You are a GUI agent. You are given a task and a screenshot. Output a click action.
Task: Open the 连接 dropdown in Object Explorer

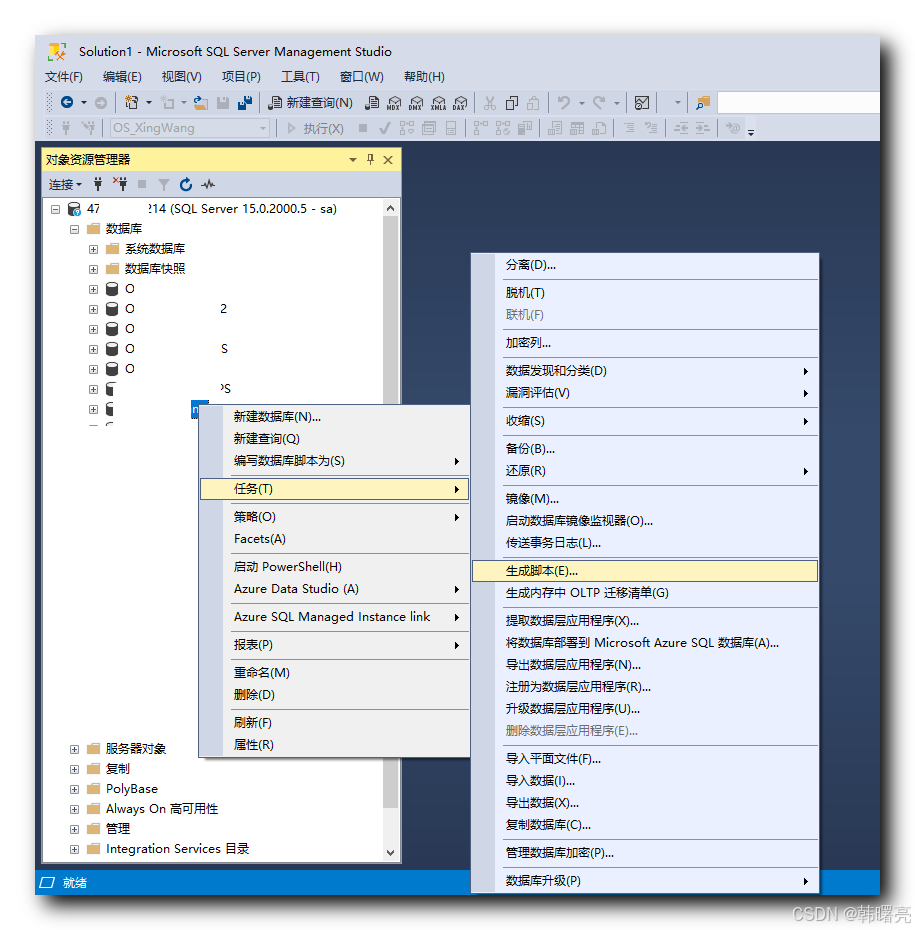[65, 184]
